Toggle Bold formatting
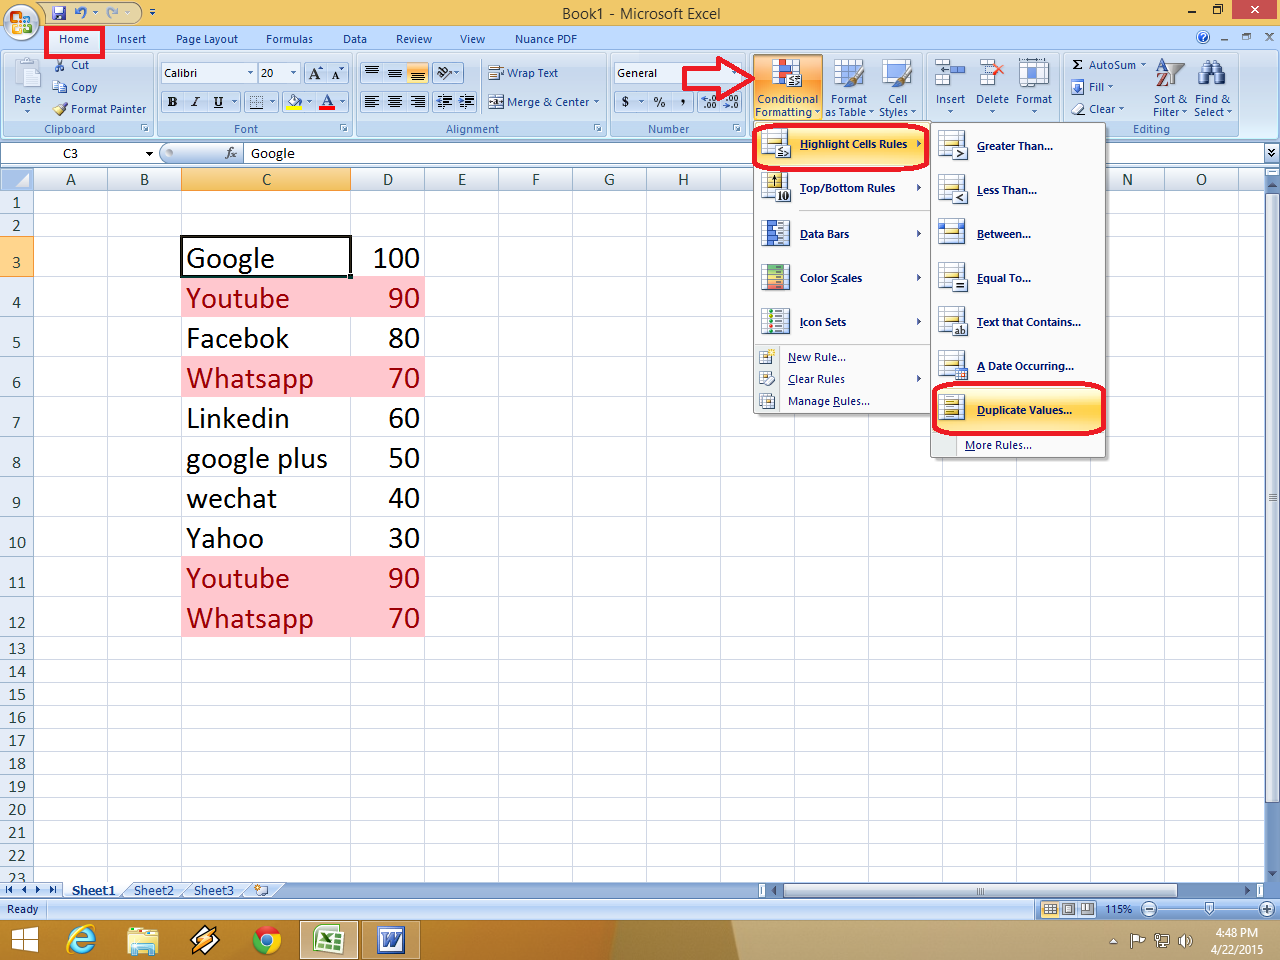Image resolution: width=1280 pixels, height=960 pixels. (x=173, y=102)
